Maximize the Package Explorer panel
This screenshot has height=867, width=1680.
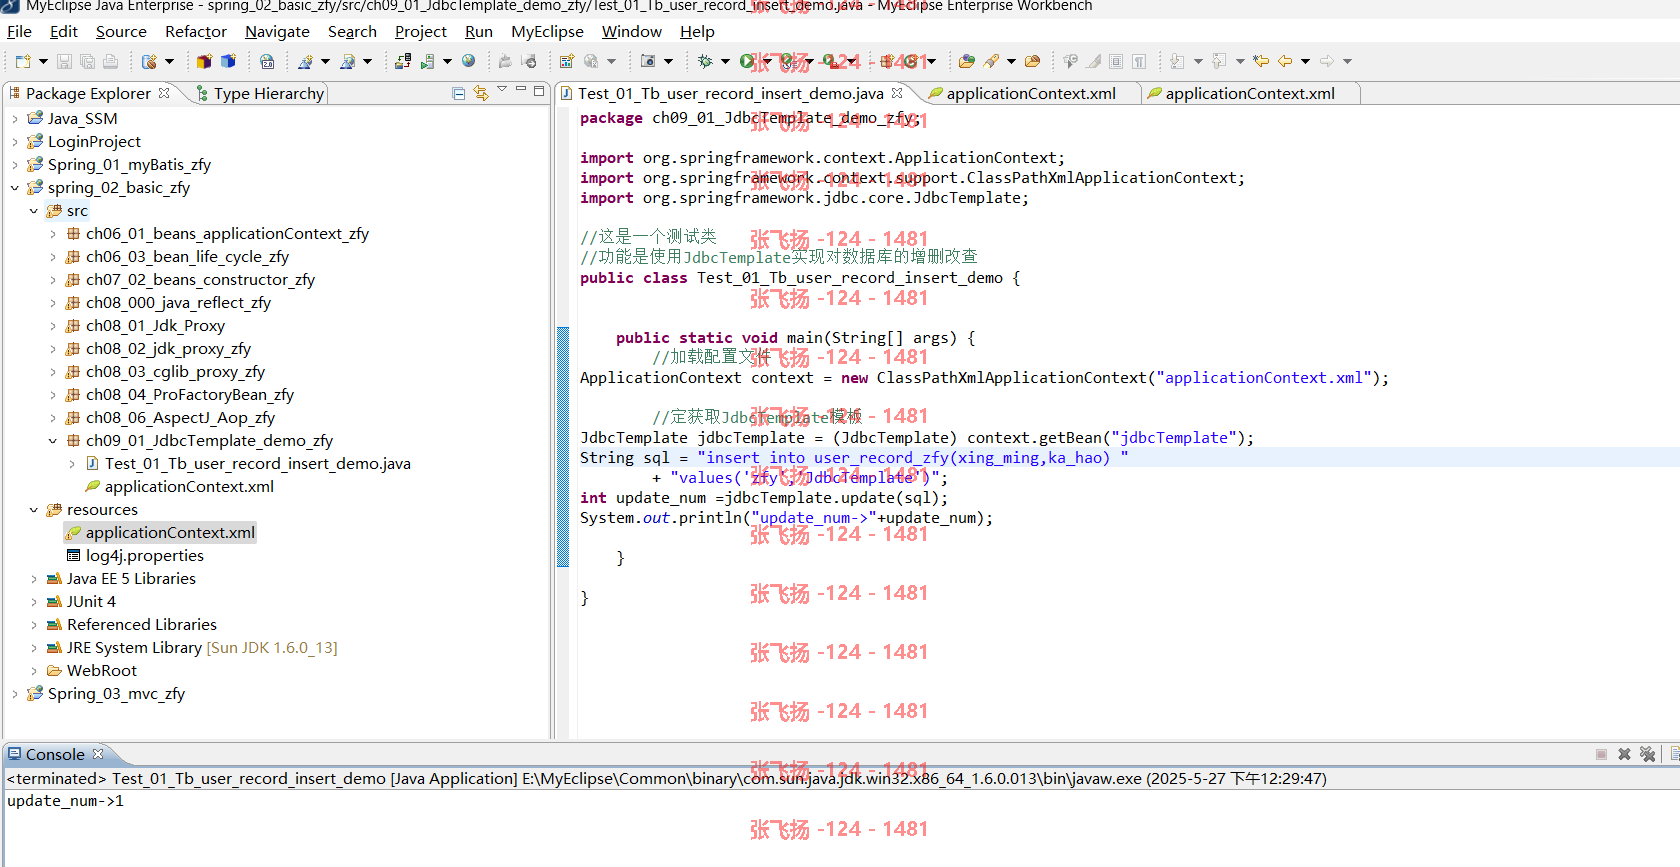click(539, 91)
